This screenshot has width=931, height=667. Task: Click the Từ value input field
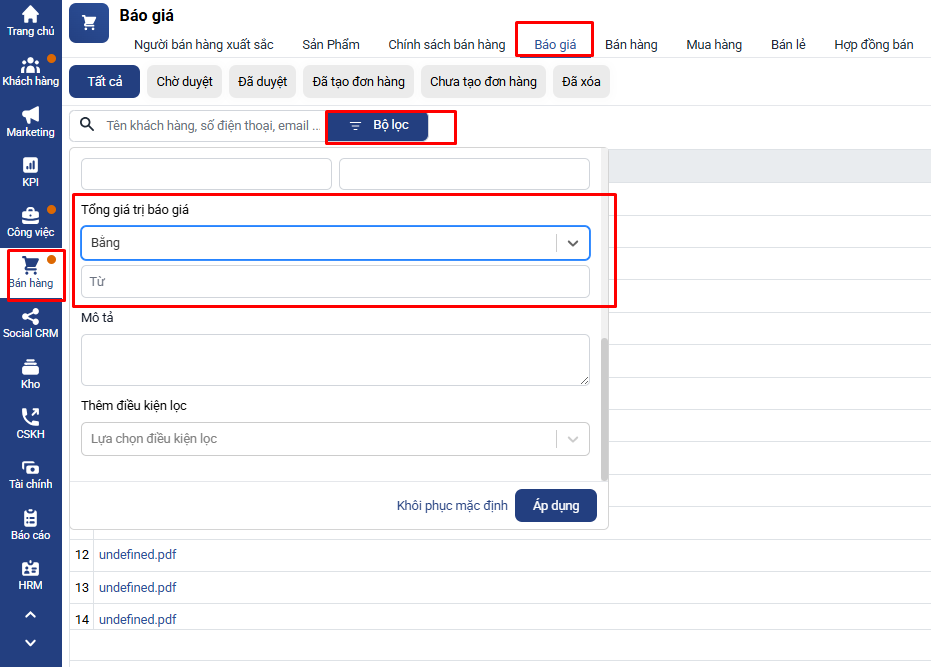pos(335,282)
